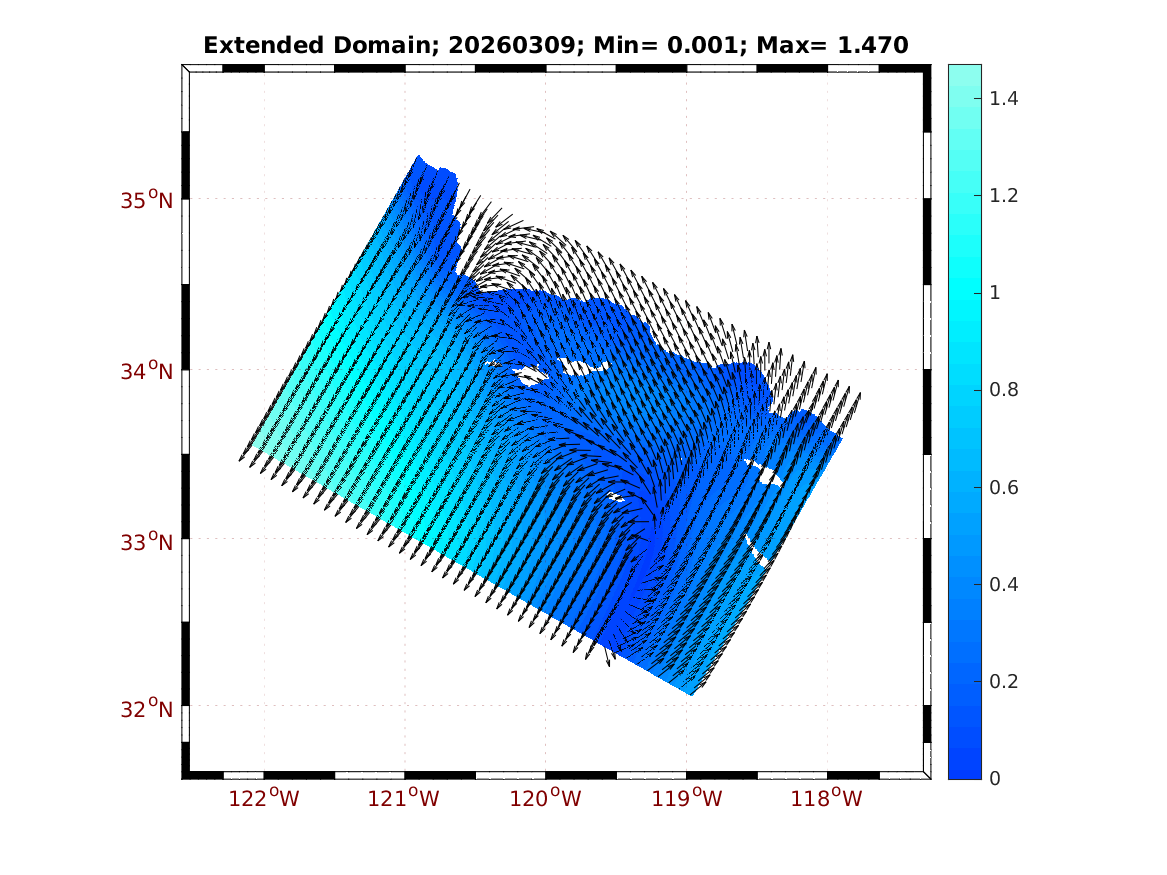Click the colorbar tick label 0.8
Image resolution: width=1167 pixels, height=875 pixels.
(1005, 389)
